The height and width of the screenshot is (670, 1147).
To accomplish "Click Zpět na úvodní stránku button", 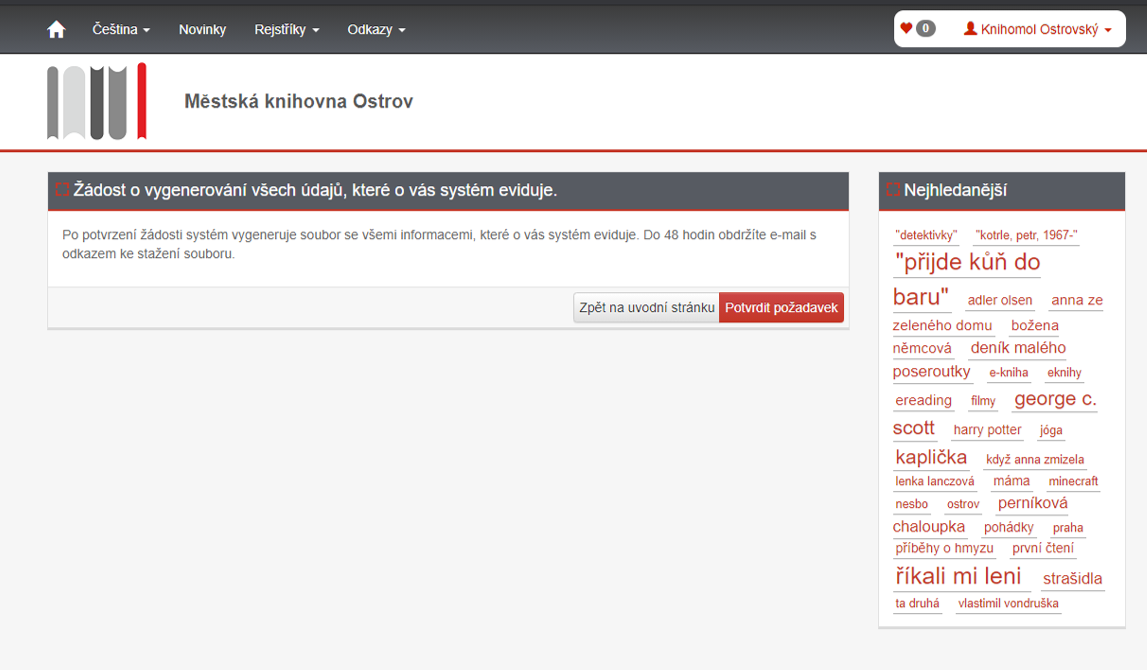I will pos(646,308).
